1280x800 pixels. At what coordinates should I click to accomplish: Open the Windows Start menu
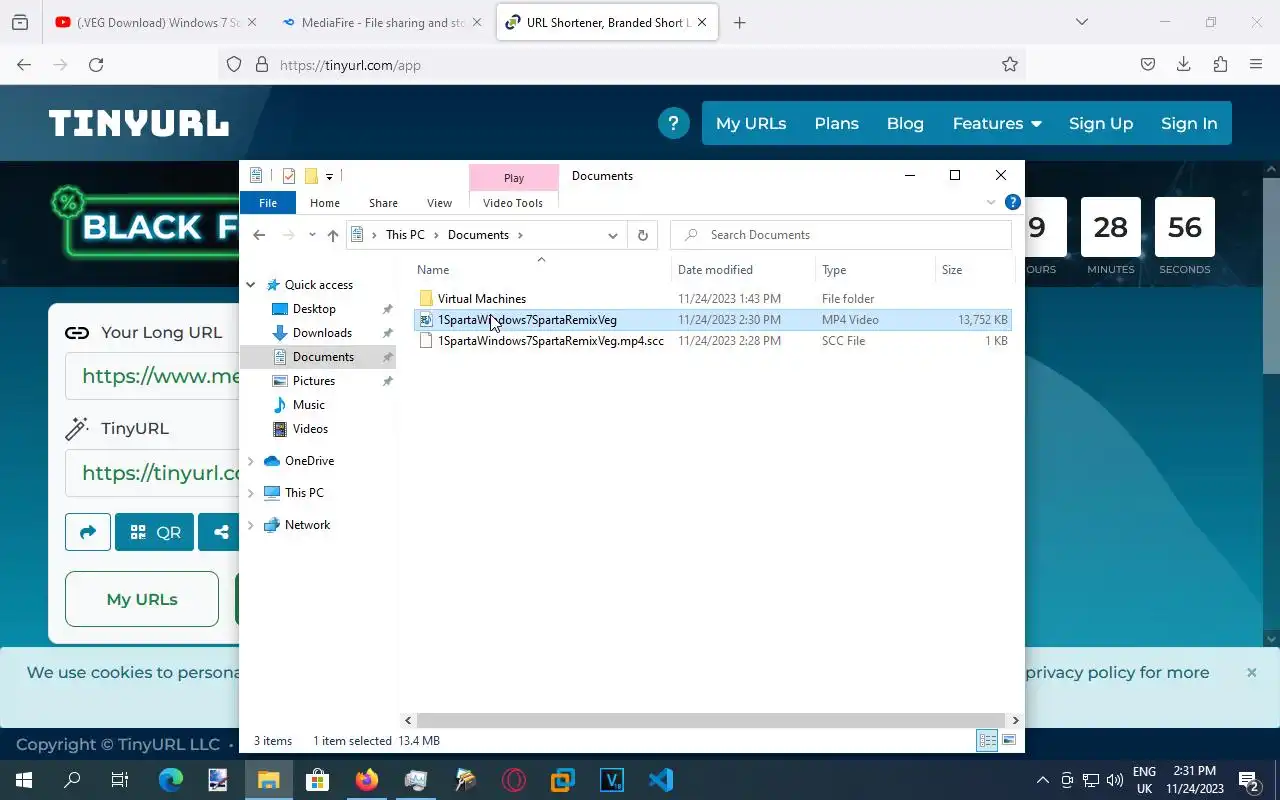(x=24, y=780)
